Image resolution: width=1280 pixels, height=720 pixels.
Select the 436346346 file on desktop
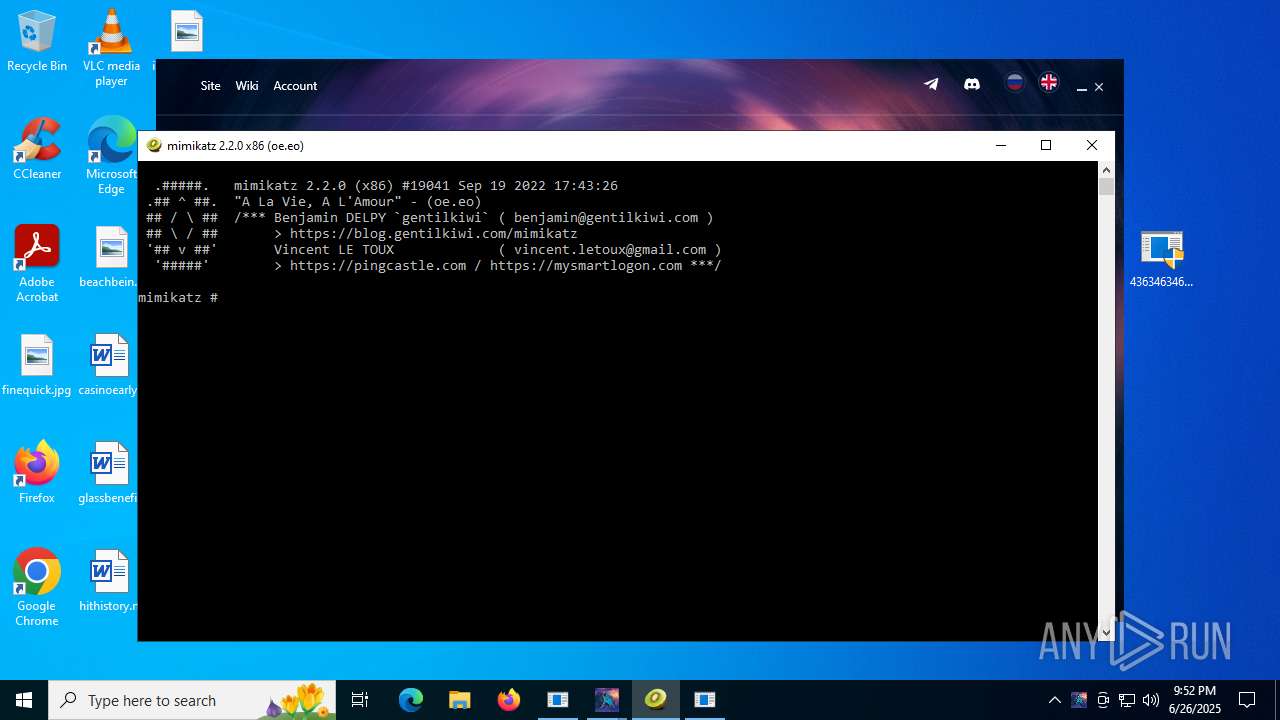(x=1161, y=258)
